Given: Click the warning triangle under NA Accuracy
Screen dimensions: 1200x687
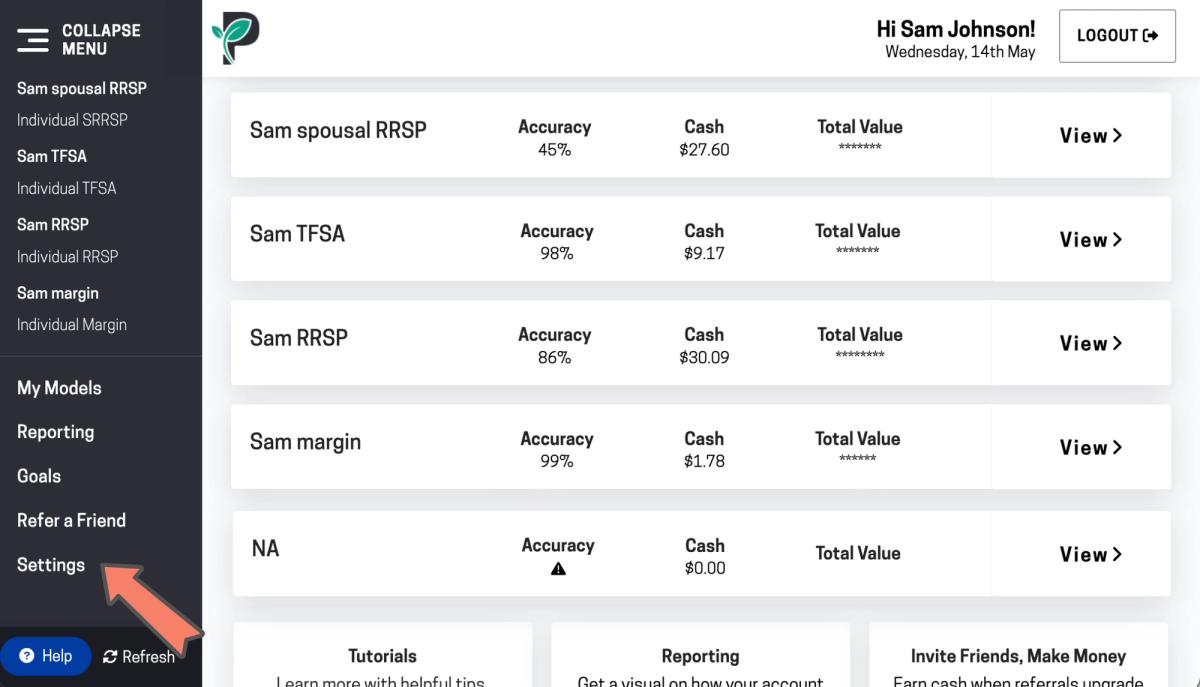Looking at the screenshot, I should 558,569.
